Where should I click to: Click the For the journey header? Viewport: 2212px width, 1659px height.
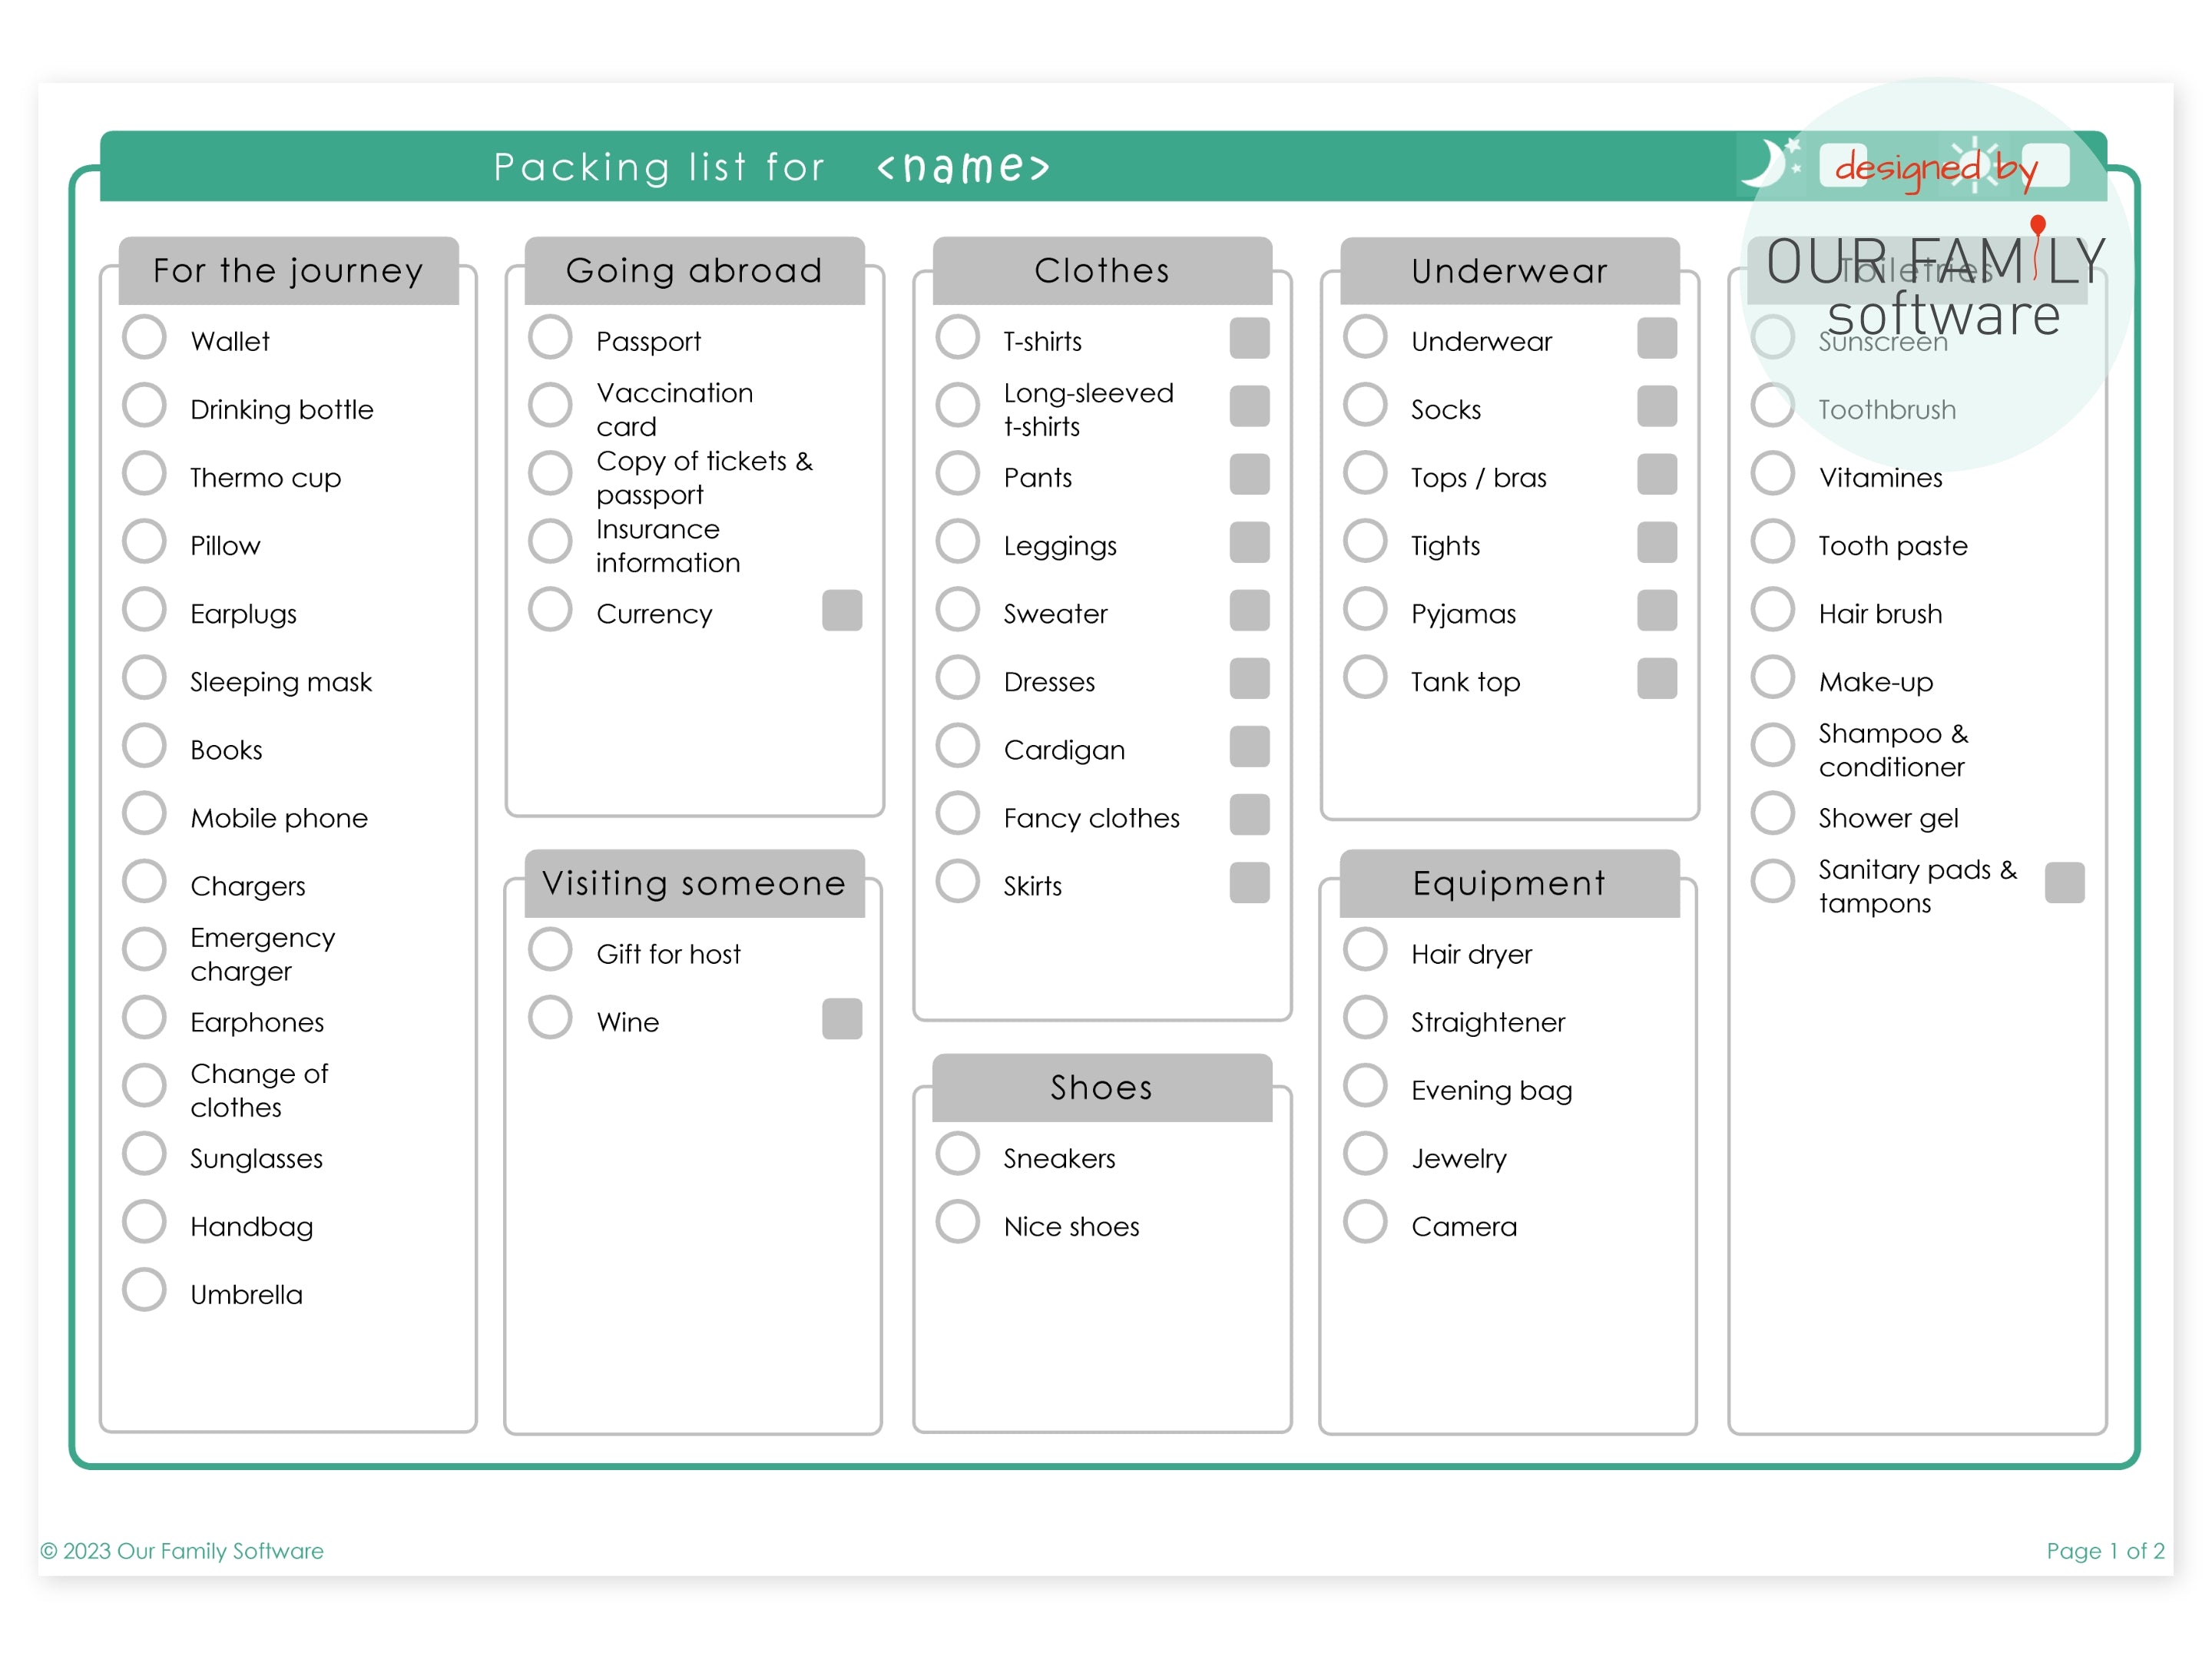click(289, 271)
